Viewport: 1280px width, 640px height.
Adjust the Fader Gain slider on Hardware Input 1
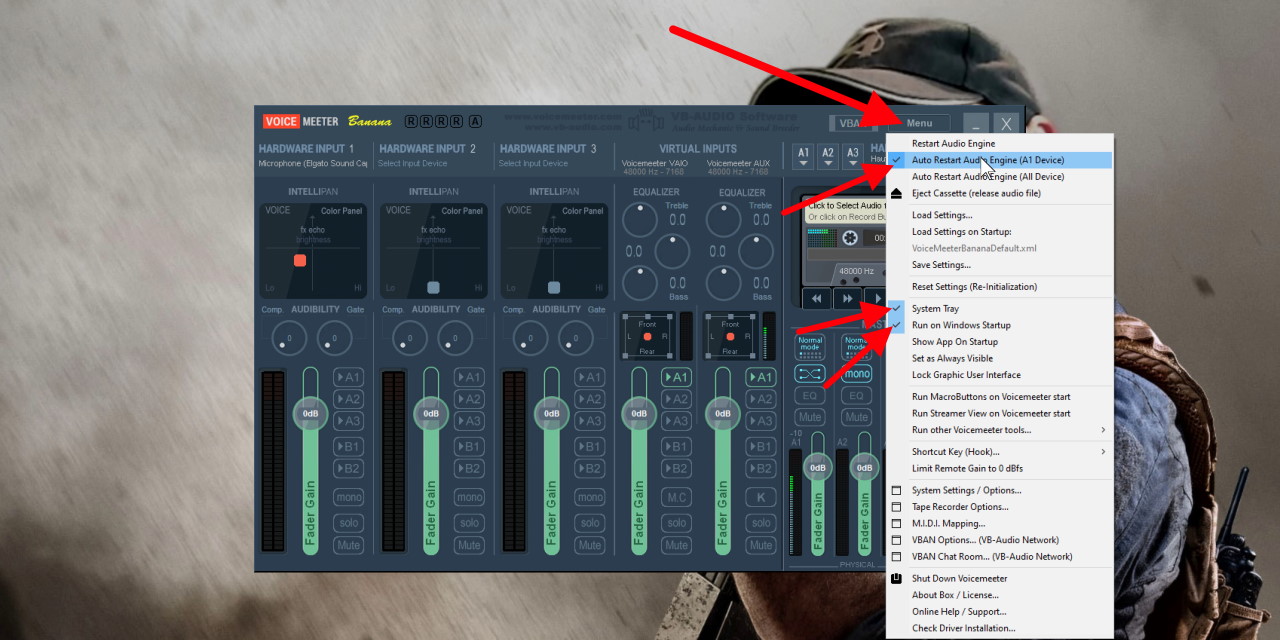pyautogui.click(x=309, y=412)
